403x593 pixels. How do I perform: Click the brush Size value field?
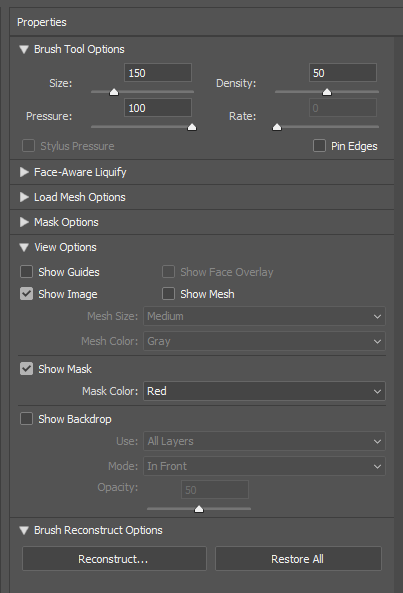[x=158, y=73]
